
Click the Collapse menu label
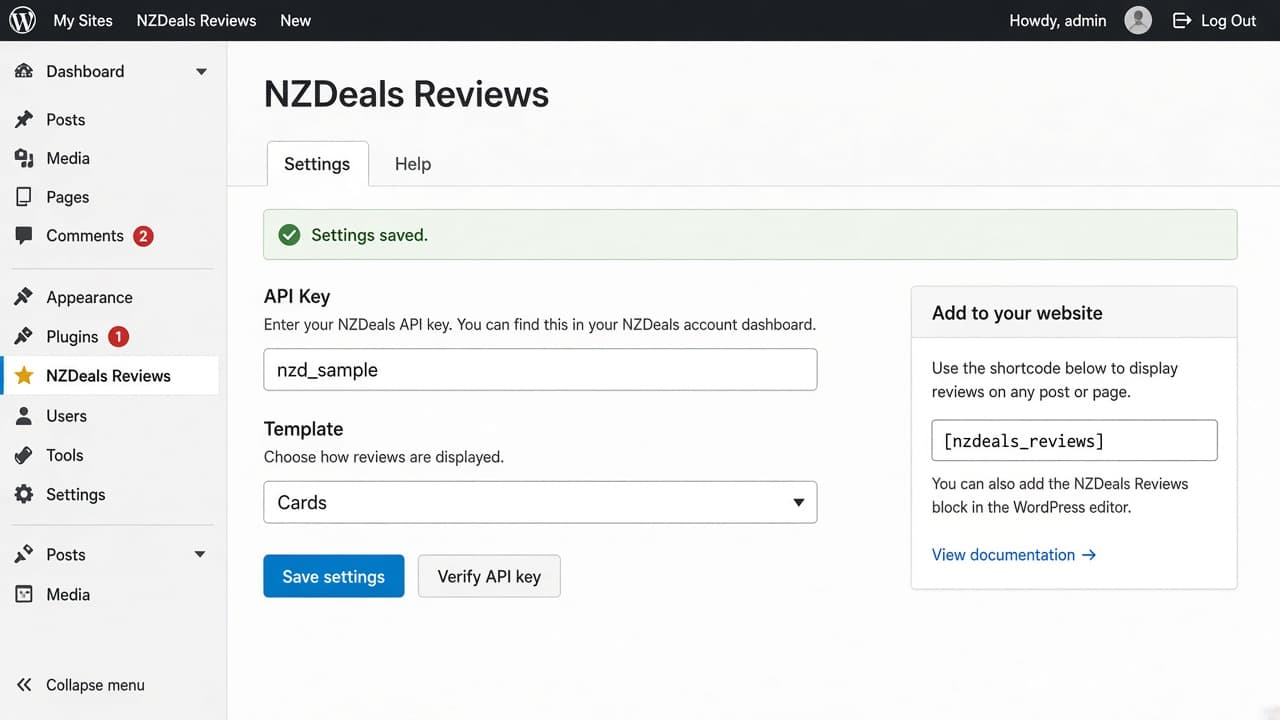point(95,685)
